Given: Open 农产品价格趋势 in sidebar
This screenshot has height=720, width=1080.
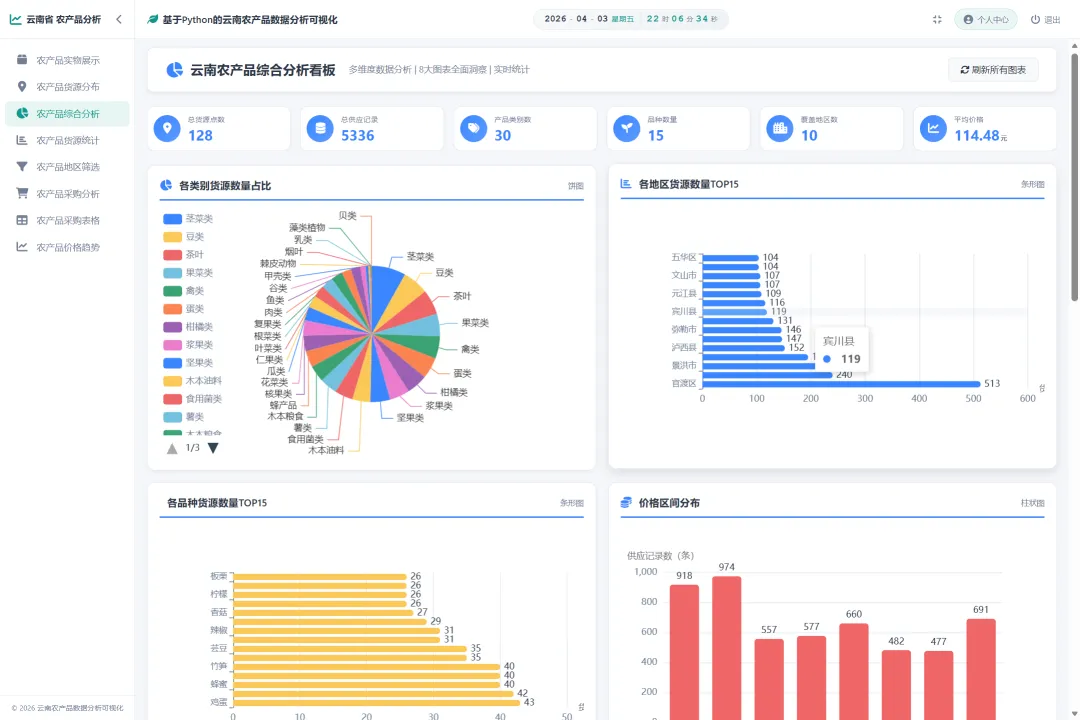Looking at the screenshot, I should pos(67,247).
